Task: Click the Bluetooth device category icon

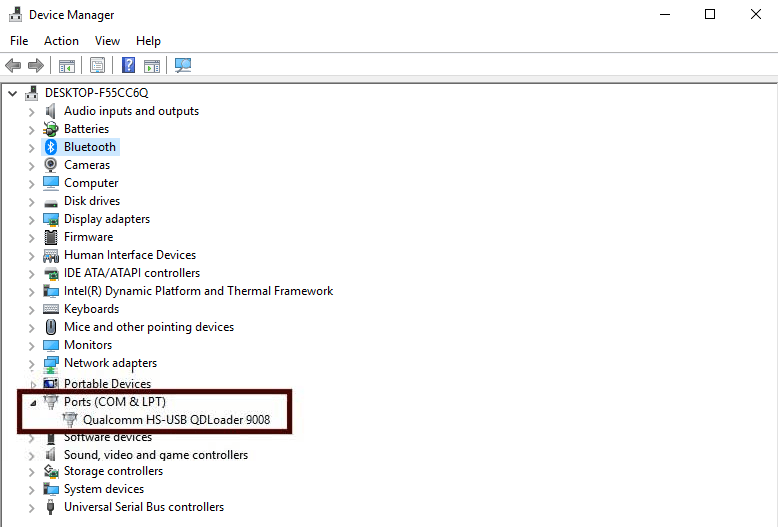Action: pos(51,147)
